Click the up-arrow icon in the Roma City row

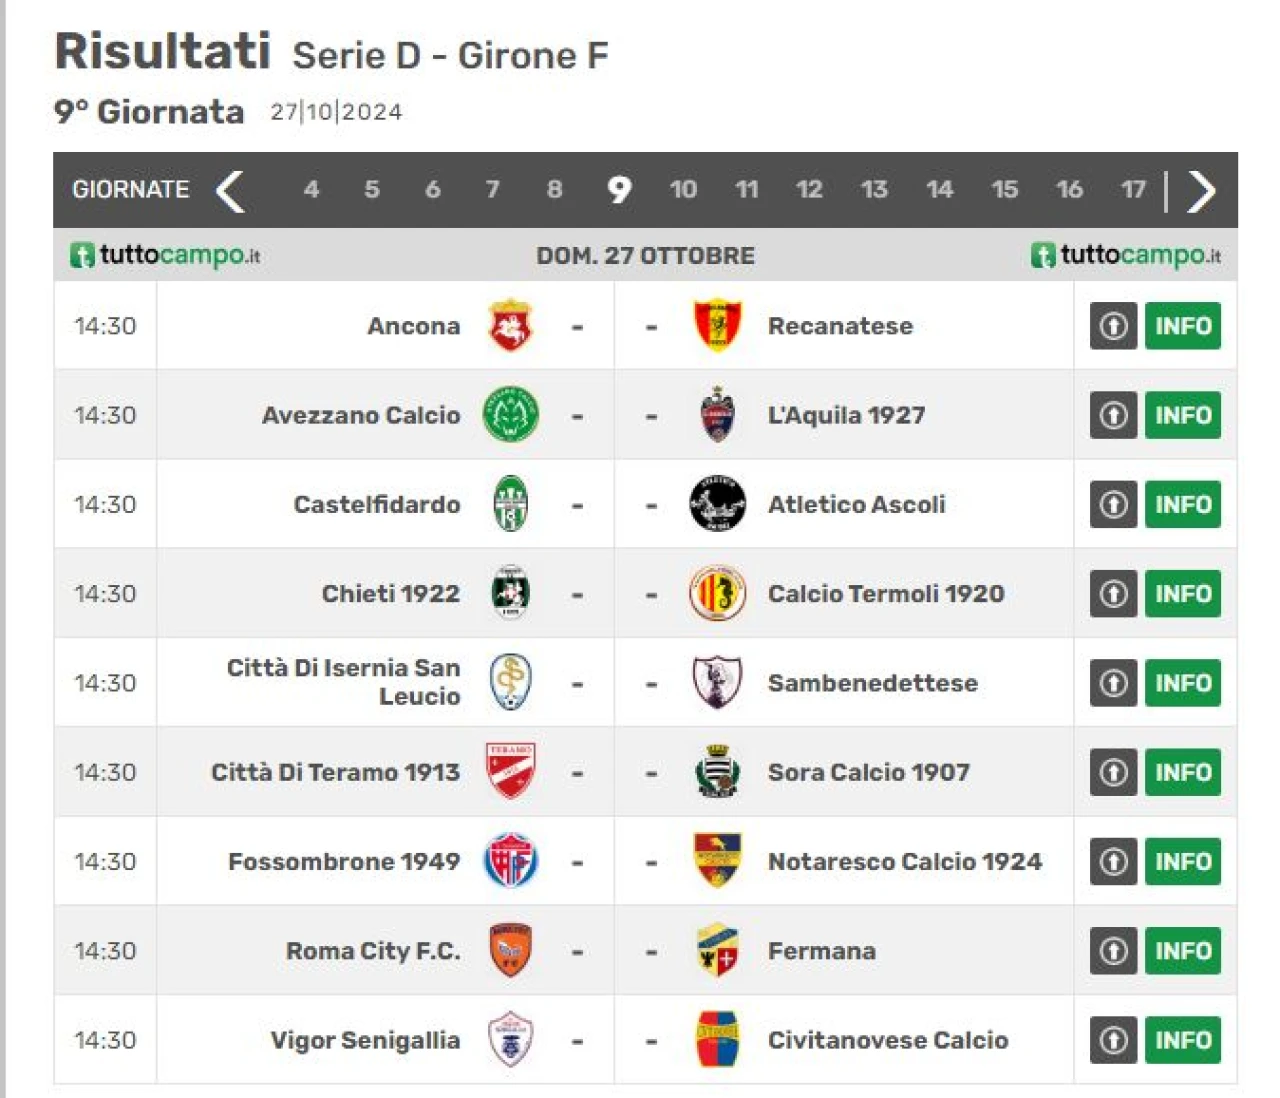click(x=1113, y=950)
